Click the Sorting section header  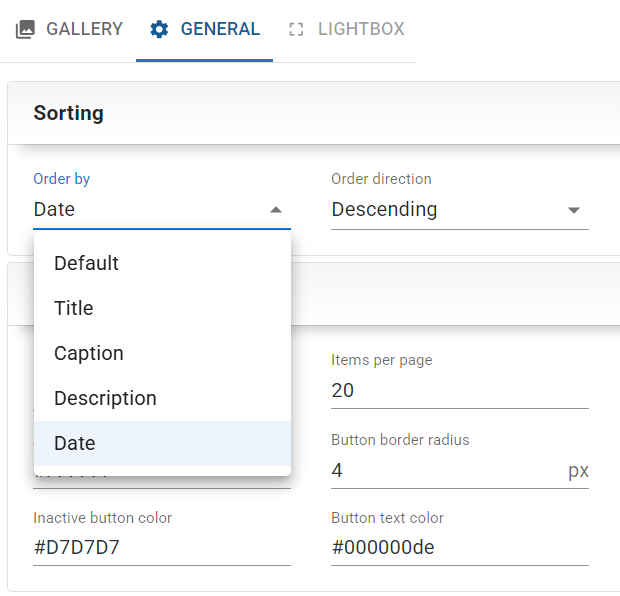point(69,113)
